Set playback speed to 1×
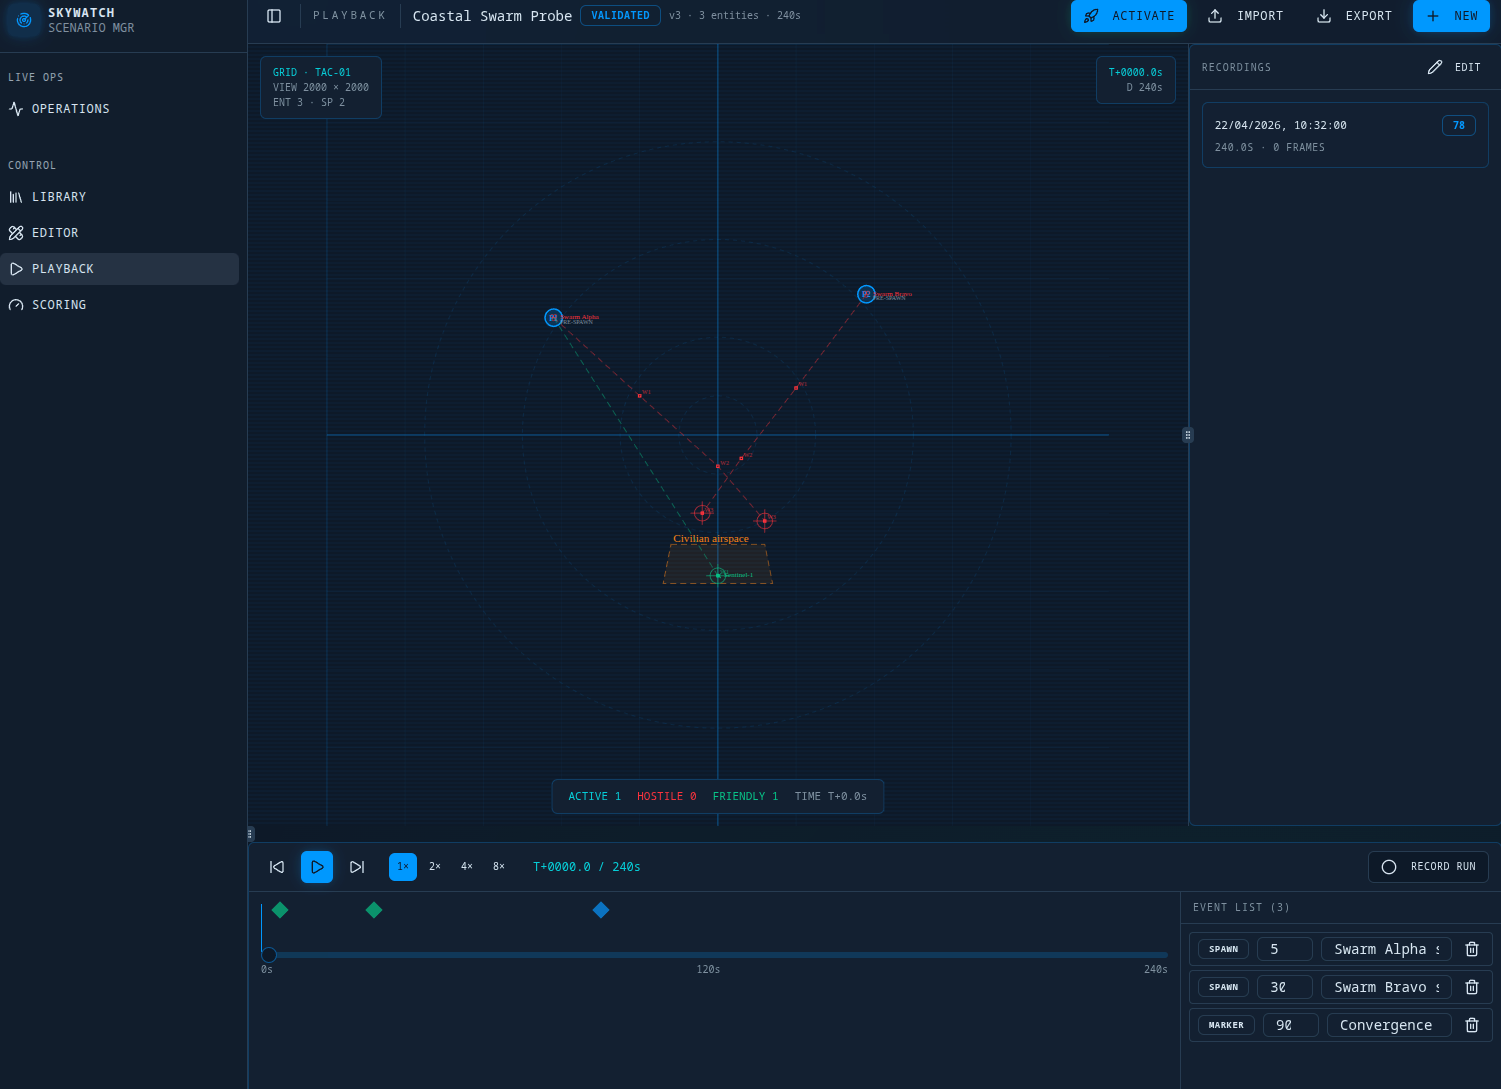Image resolution: width=1501 pixels, height=1089 pixels. tap(403, 867)
